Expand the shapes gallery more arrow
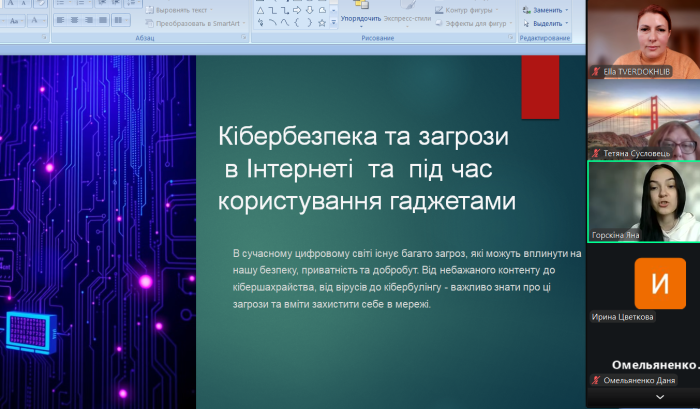Viewport: 700px width, 409px height. tap(333, 24)
